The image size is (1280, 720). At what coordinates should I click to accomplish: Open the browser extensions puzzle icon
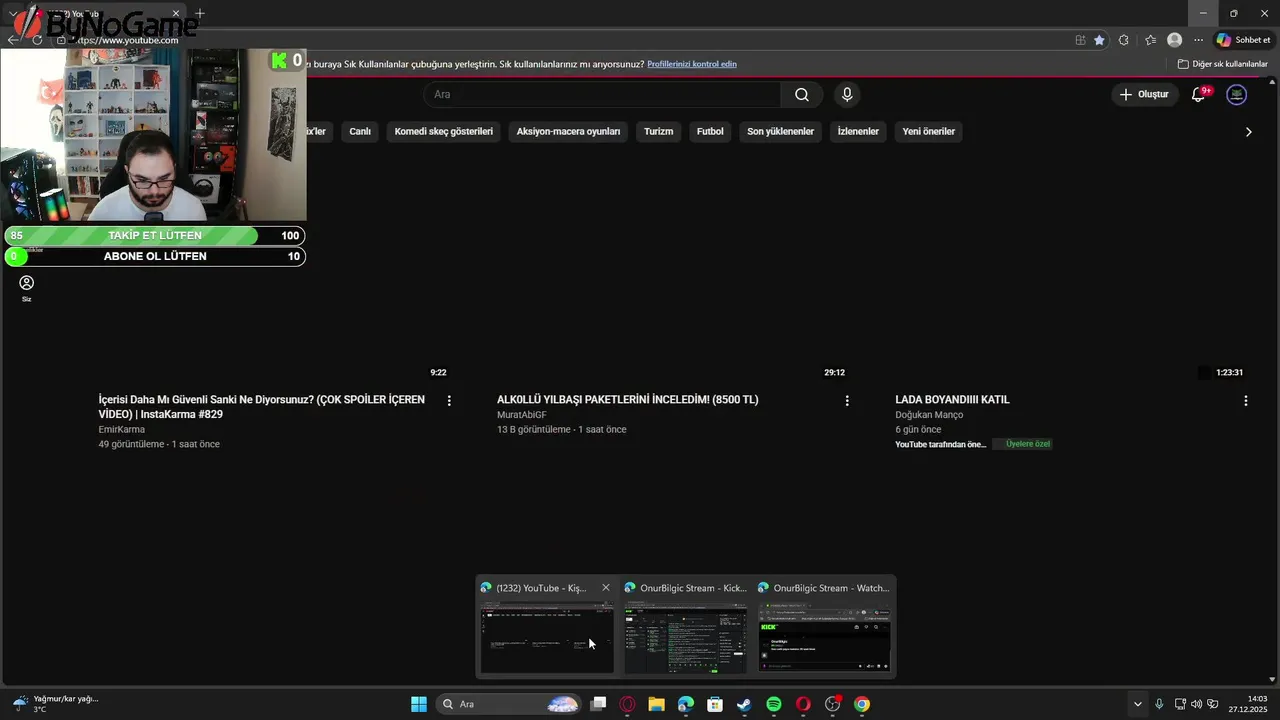tap(1124, 40)
